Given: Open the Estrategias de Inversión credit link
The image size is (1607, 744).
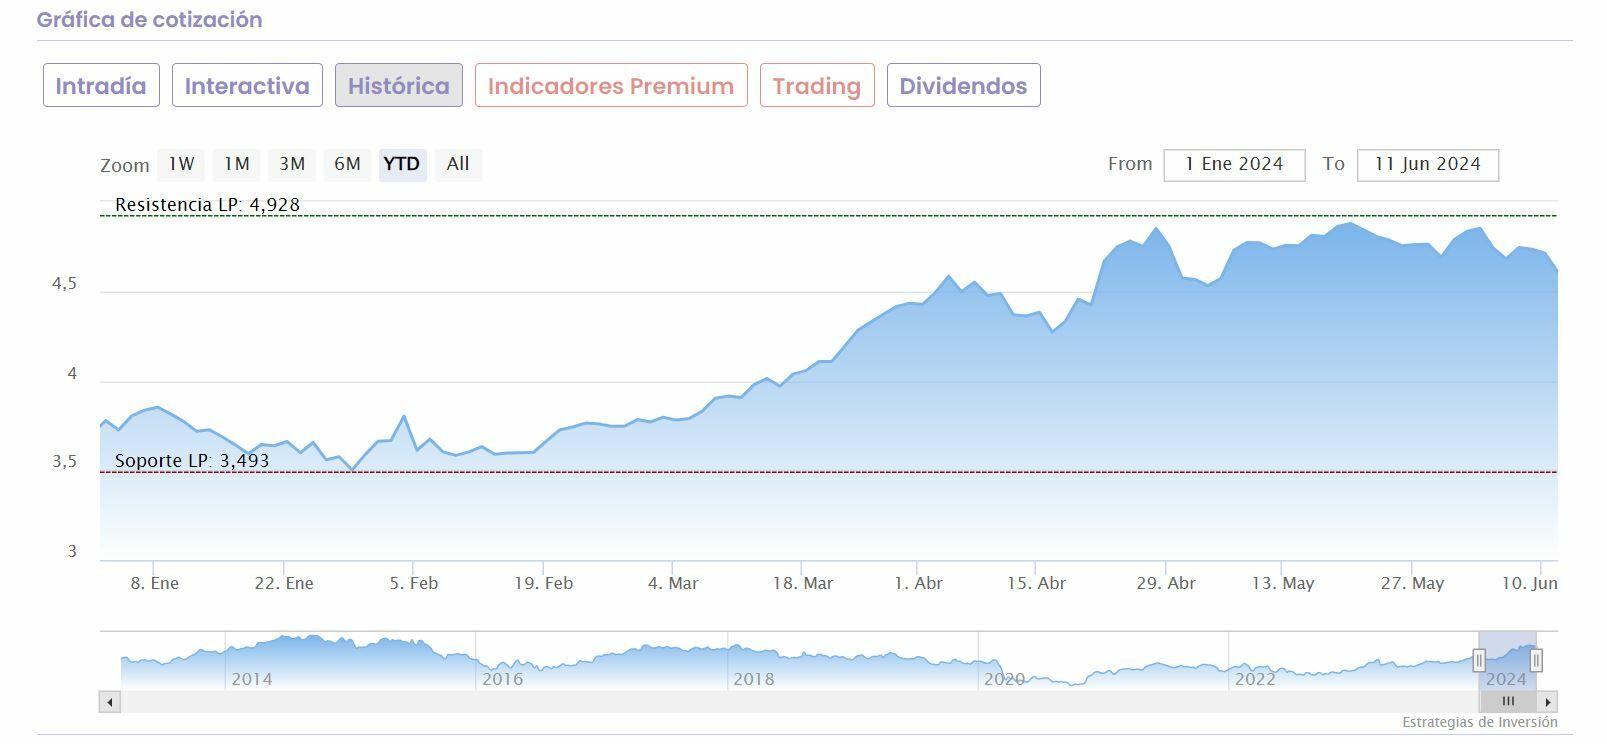Looking at the screenshot, I should pos(1479,722).
